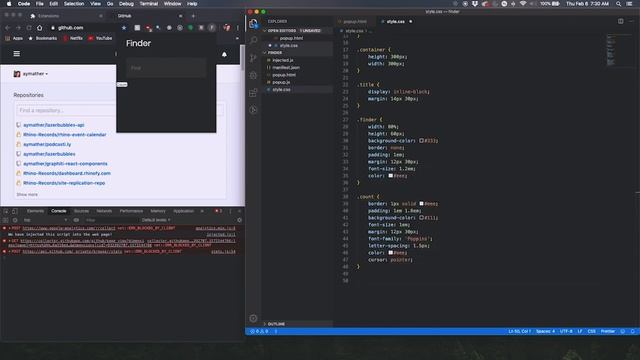Open YouTube bookmark
The height and width of the screenshot is (360, 640).
point(100,38)
